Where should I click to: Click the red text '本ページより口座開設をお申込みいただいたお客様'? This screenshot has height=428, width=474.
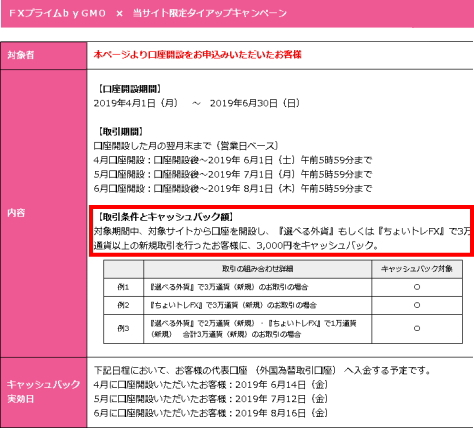197,54
